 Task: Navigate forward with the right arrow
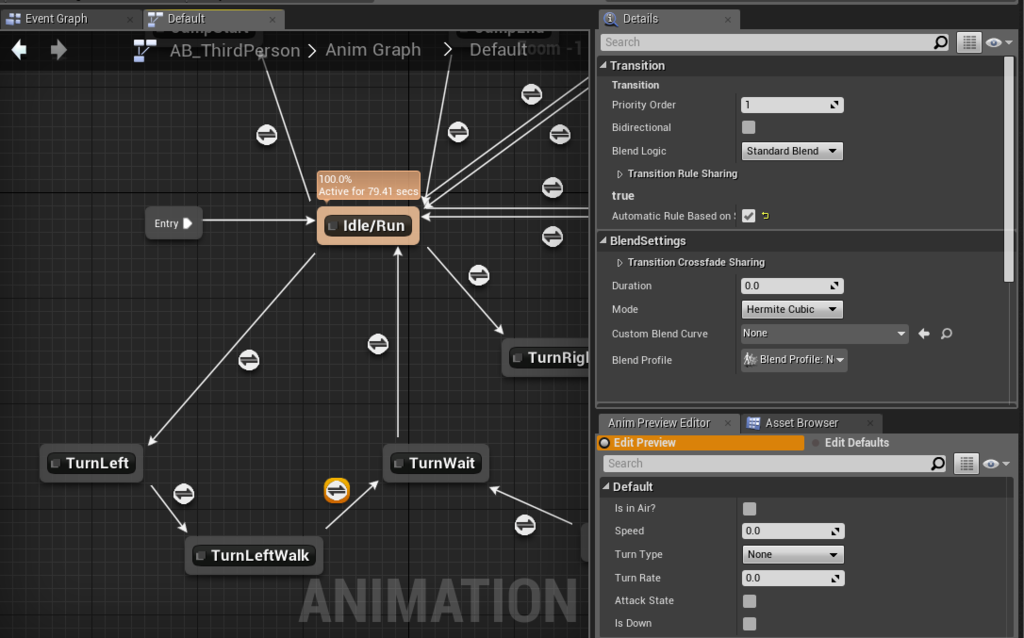point(59,50)
